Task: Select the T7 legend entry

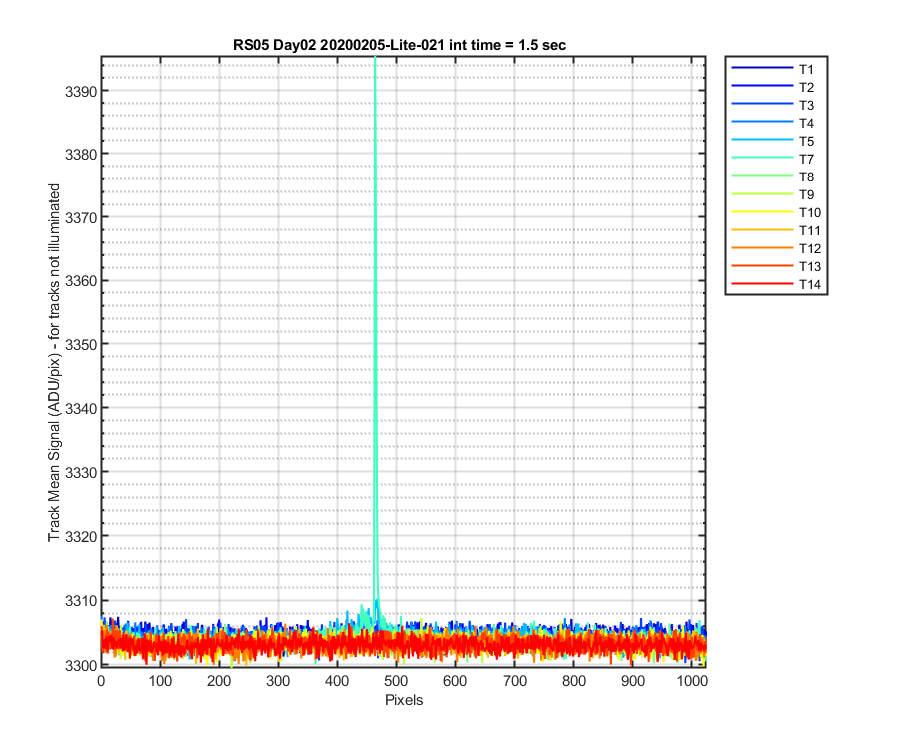Action: click(x=773, y=159)
